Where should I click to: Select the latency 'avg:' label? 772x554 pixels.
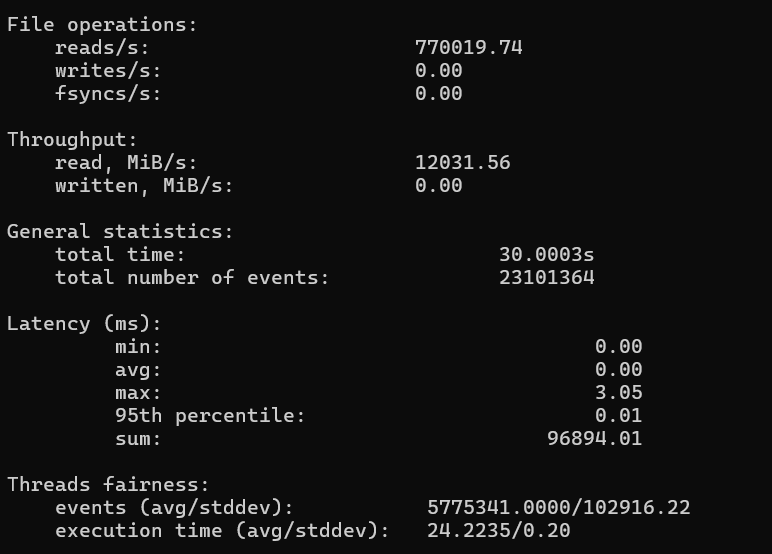coord(138,370)
